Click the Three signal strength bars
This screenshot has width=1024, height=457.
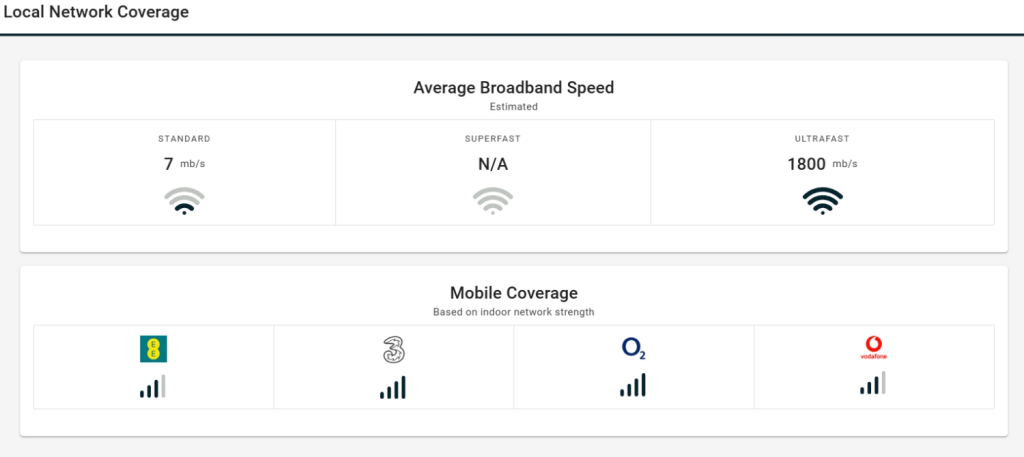[393, 386]
